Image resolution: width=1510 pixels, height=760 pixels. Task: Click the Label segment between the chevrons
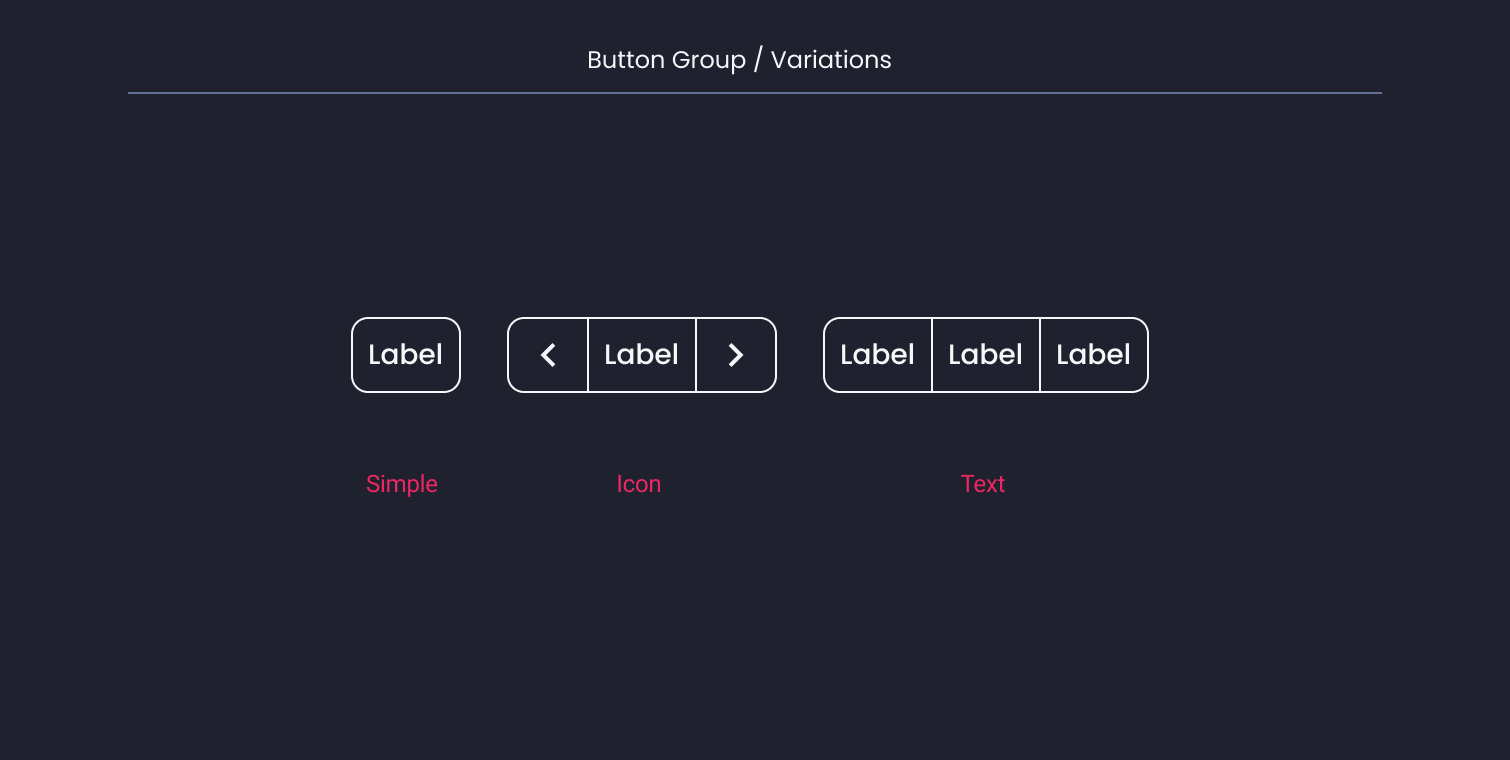pos(642,355)
